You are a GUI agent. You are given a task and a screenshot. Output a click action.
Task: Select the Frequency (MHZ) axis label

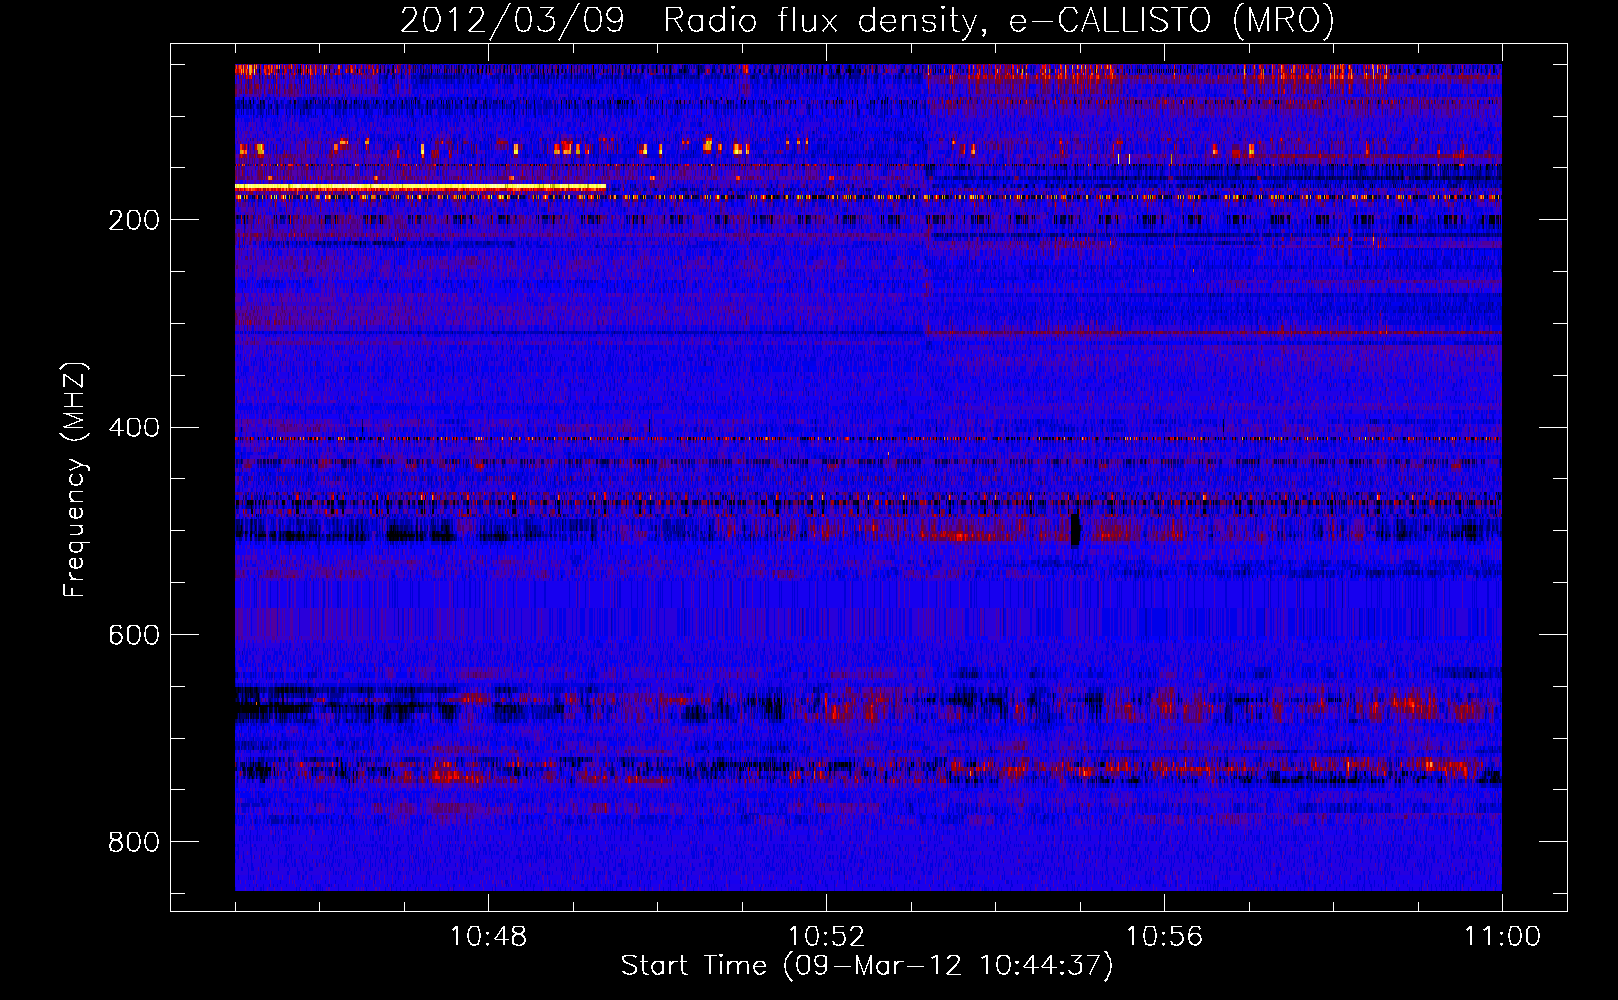[x=74, y=479]
